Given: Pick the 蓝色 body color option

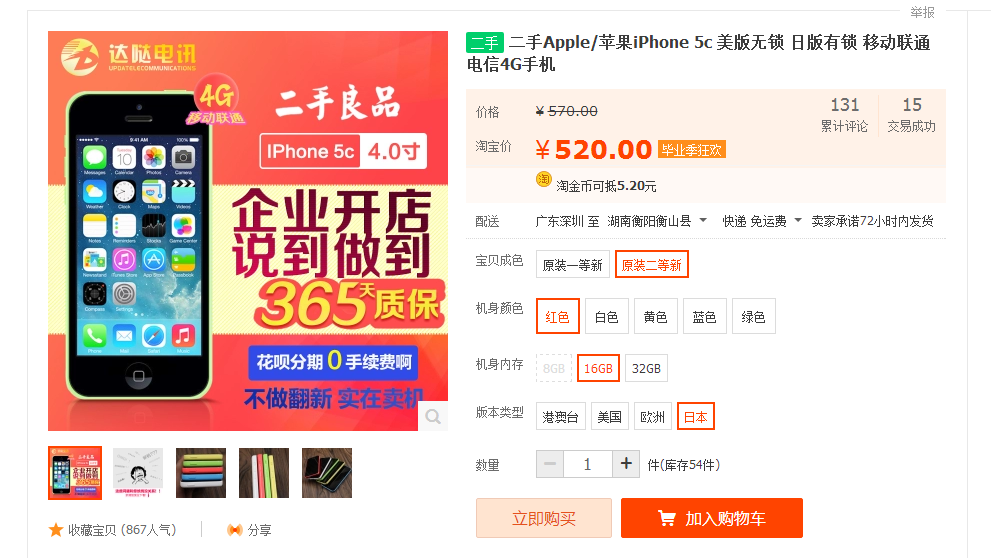Looking at the screenshot, I should pyautogui.click(x=704, y=316).
